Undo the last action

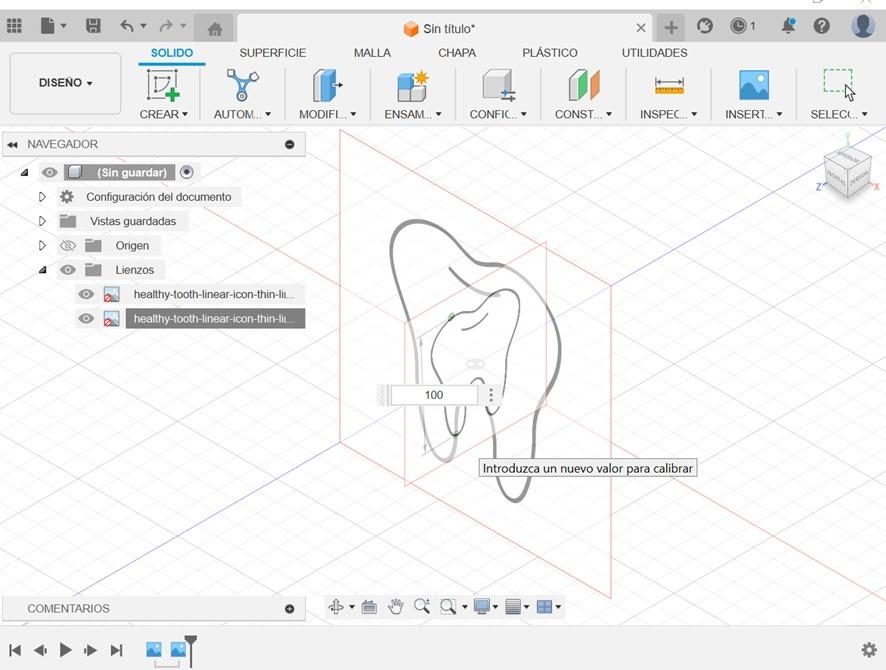127,26
